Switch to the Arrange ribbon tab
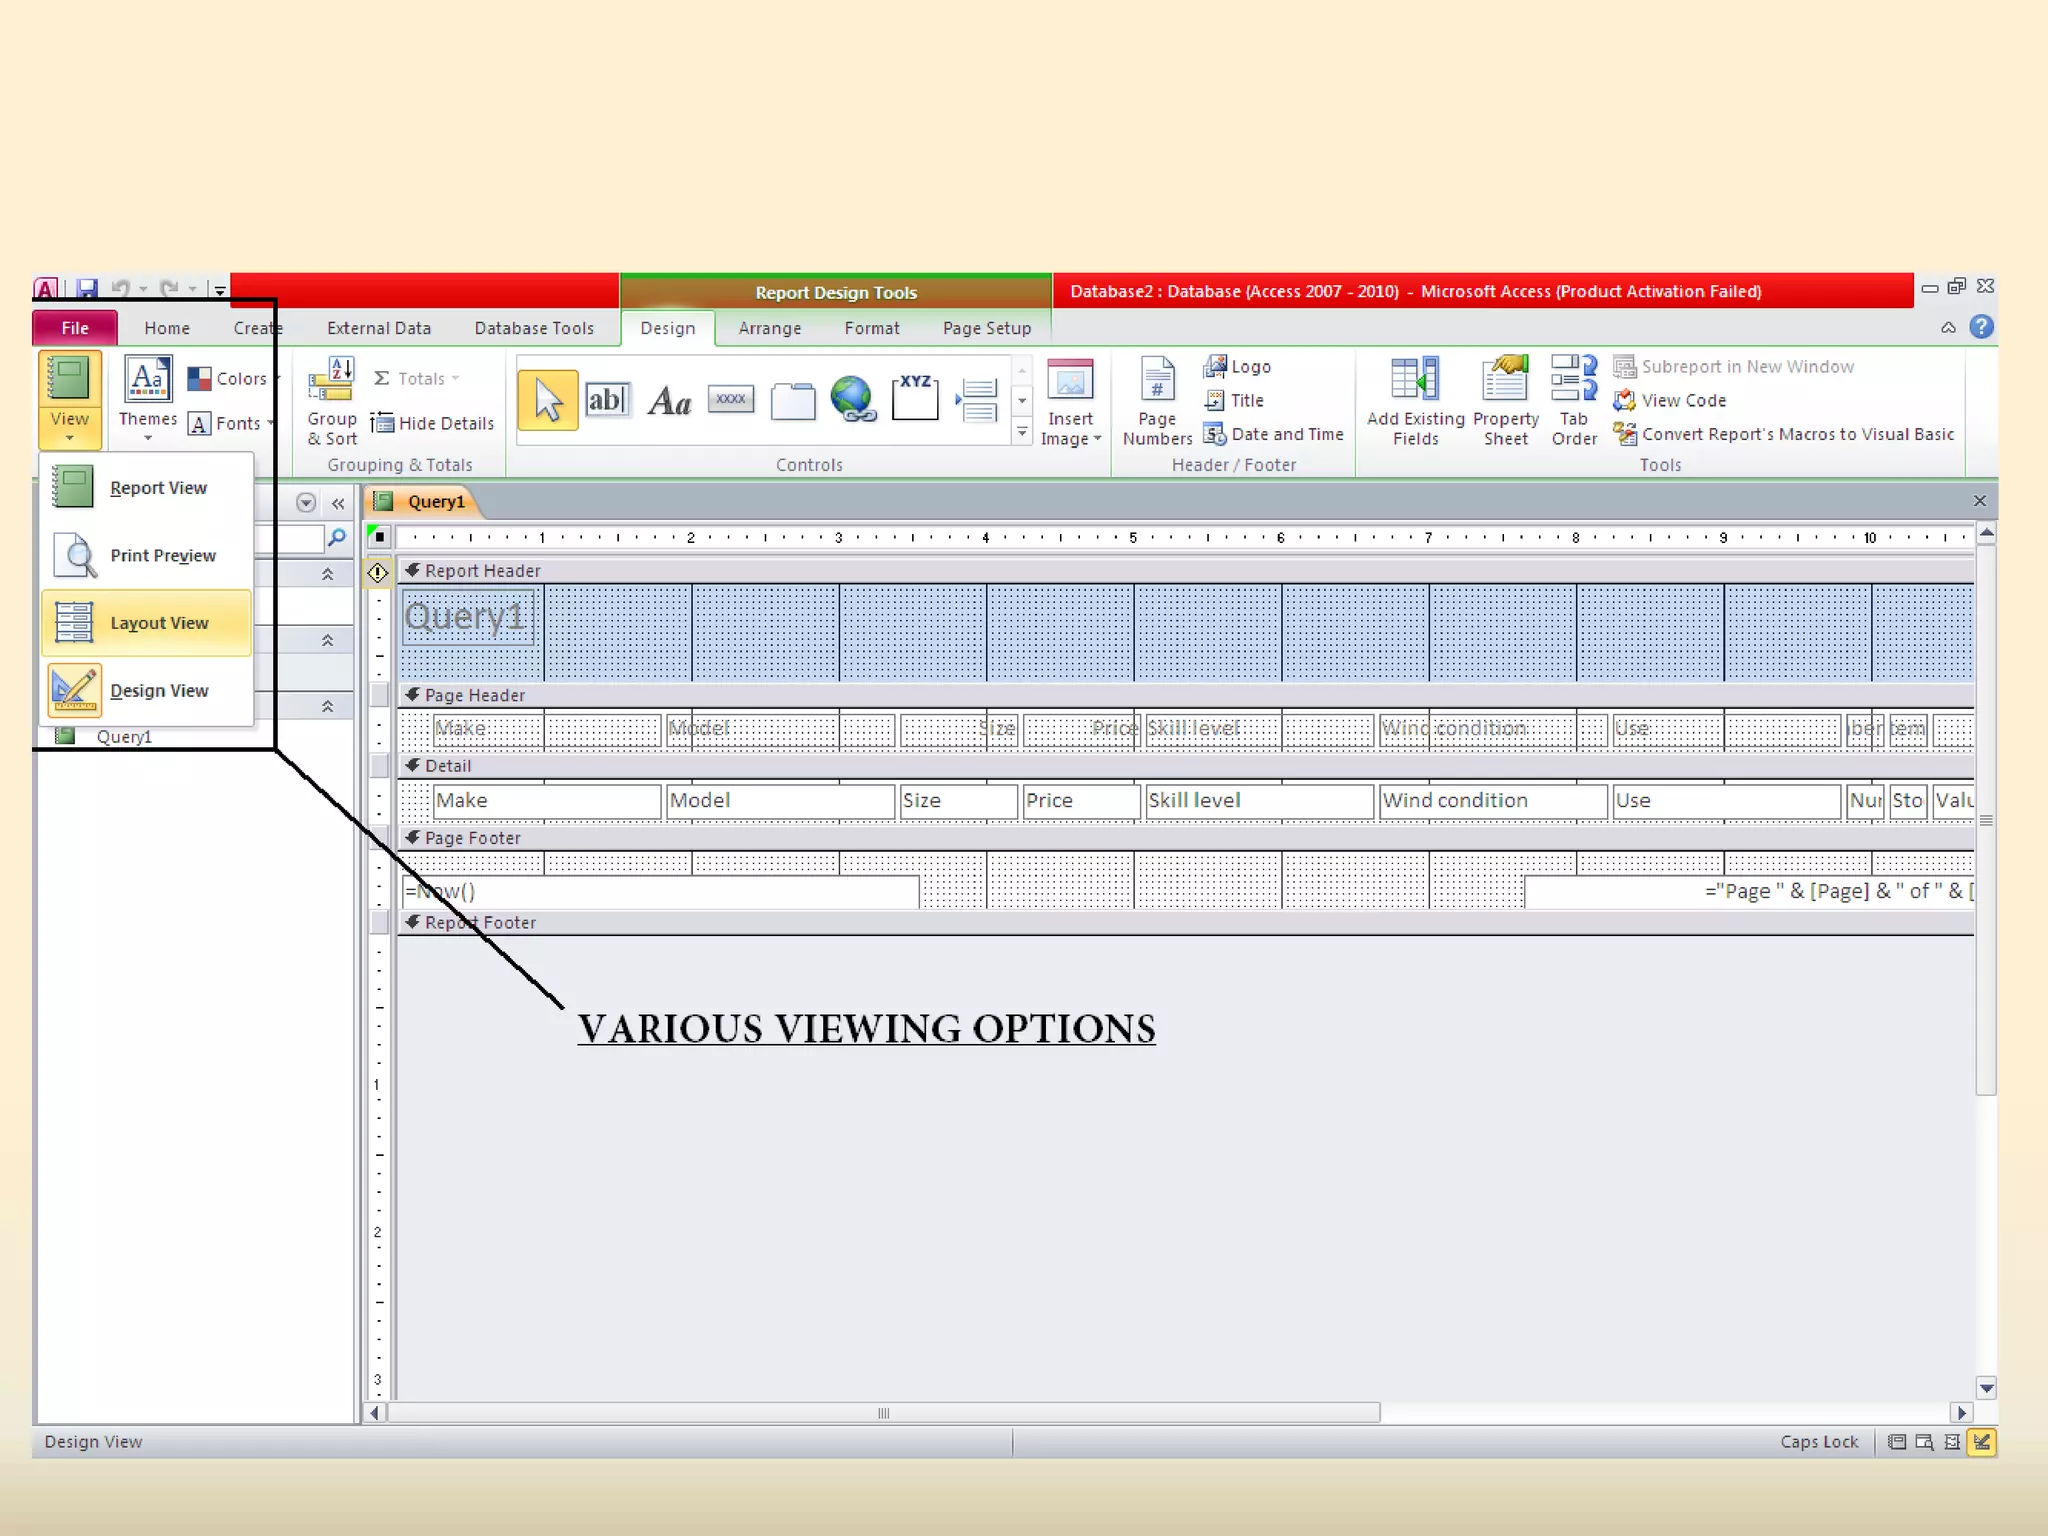This screenshot has width=2048, height=1536. (x=769, y=328)
